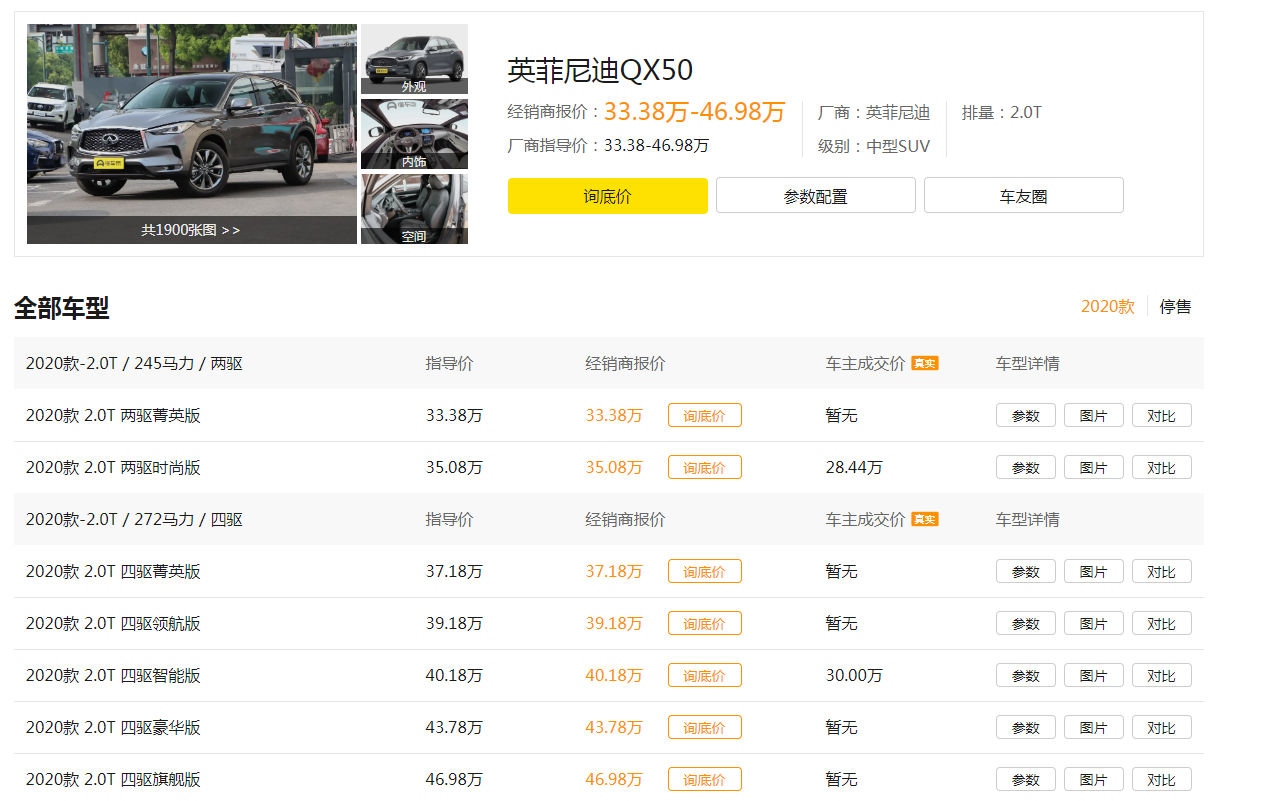This screenshot has height=801, width=1264.
Task: Click the 全部车型 section heading
Action: tap(61, 308)
